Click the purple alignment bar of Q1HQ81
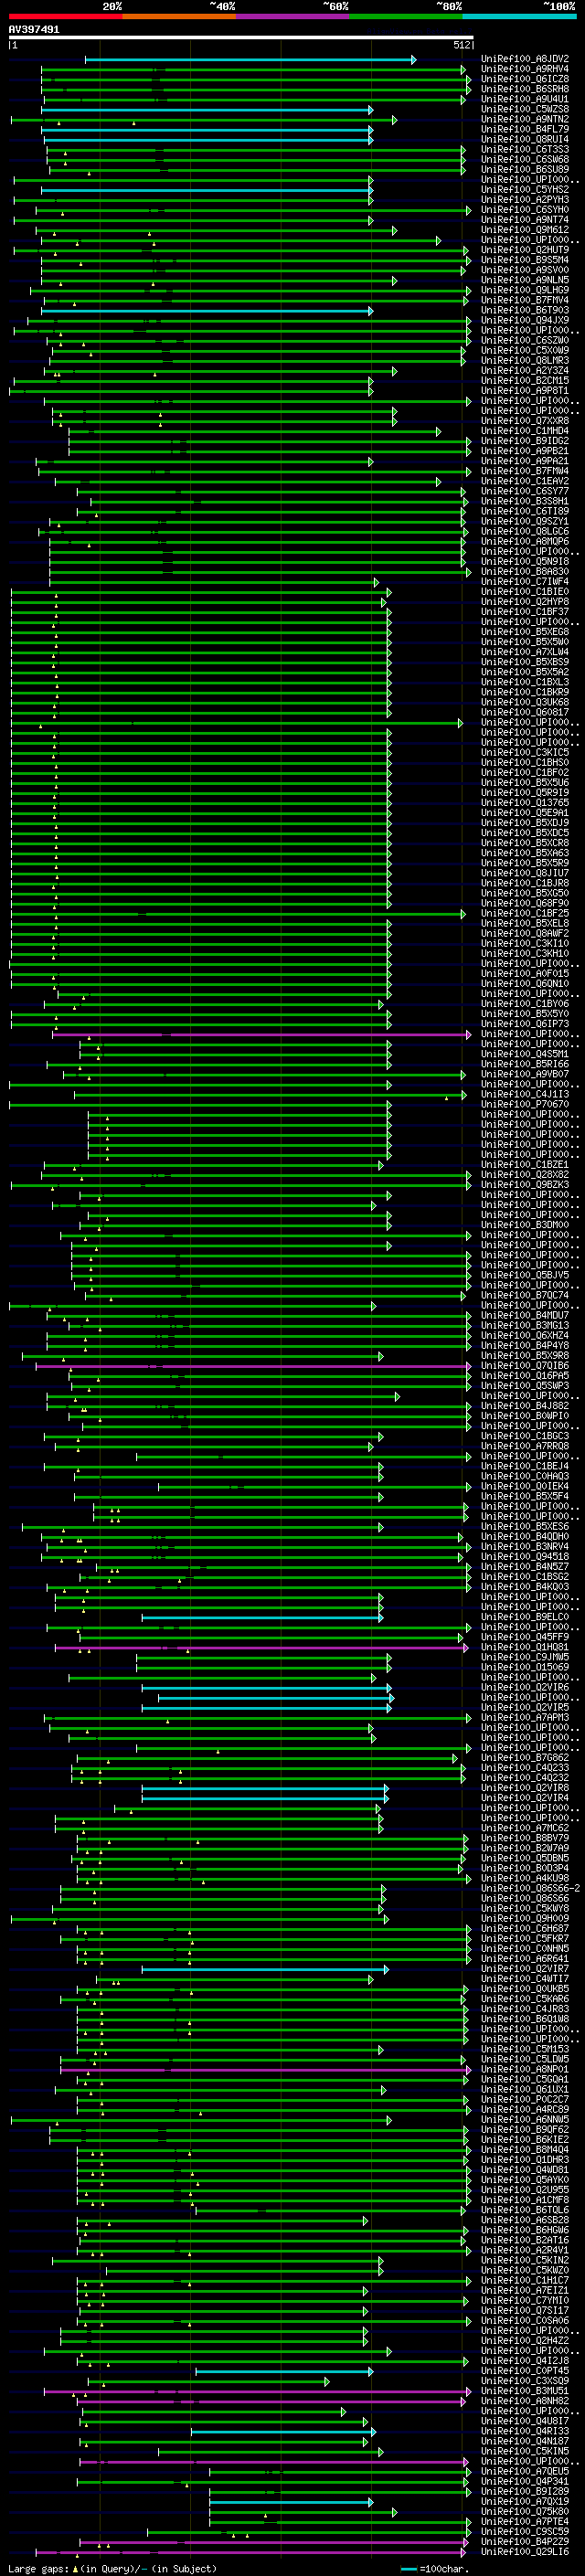Screen dimensions: 585x2576 click(x=261, y=1647)
